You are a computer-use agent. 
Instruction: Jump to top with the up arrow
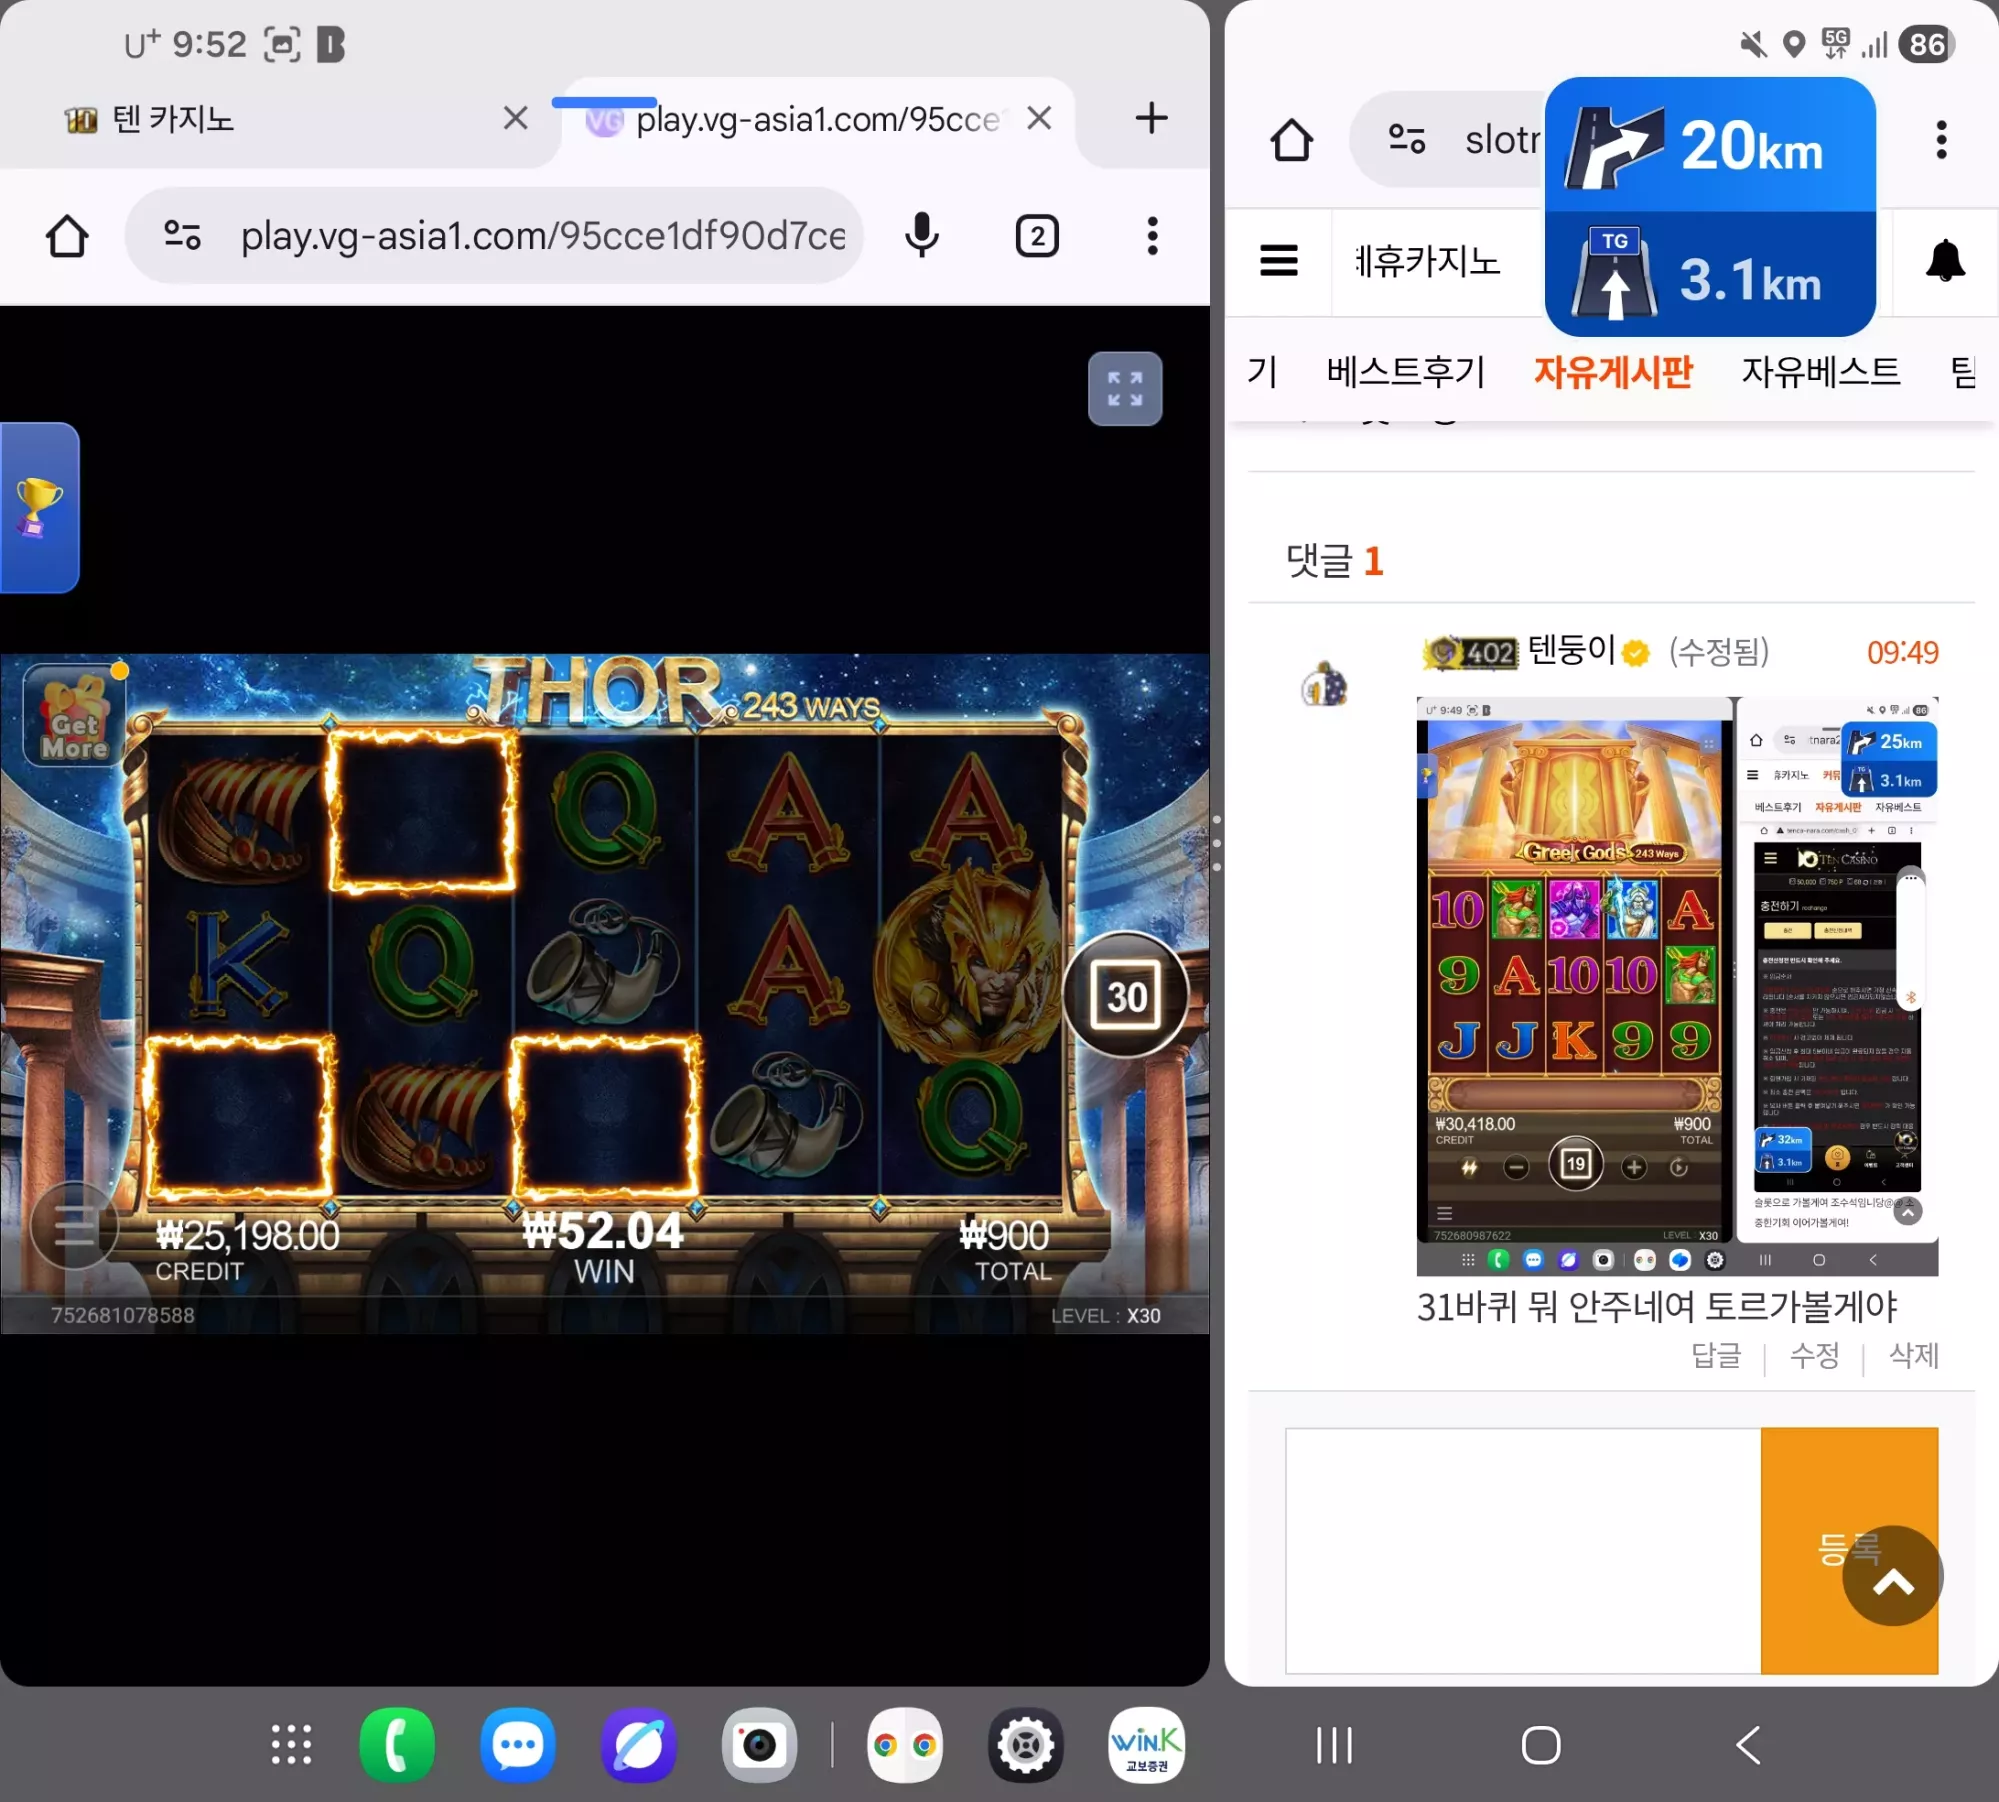point(1892,1576)
